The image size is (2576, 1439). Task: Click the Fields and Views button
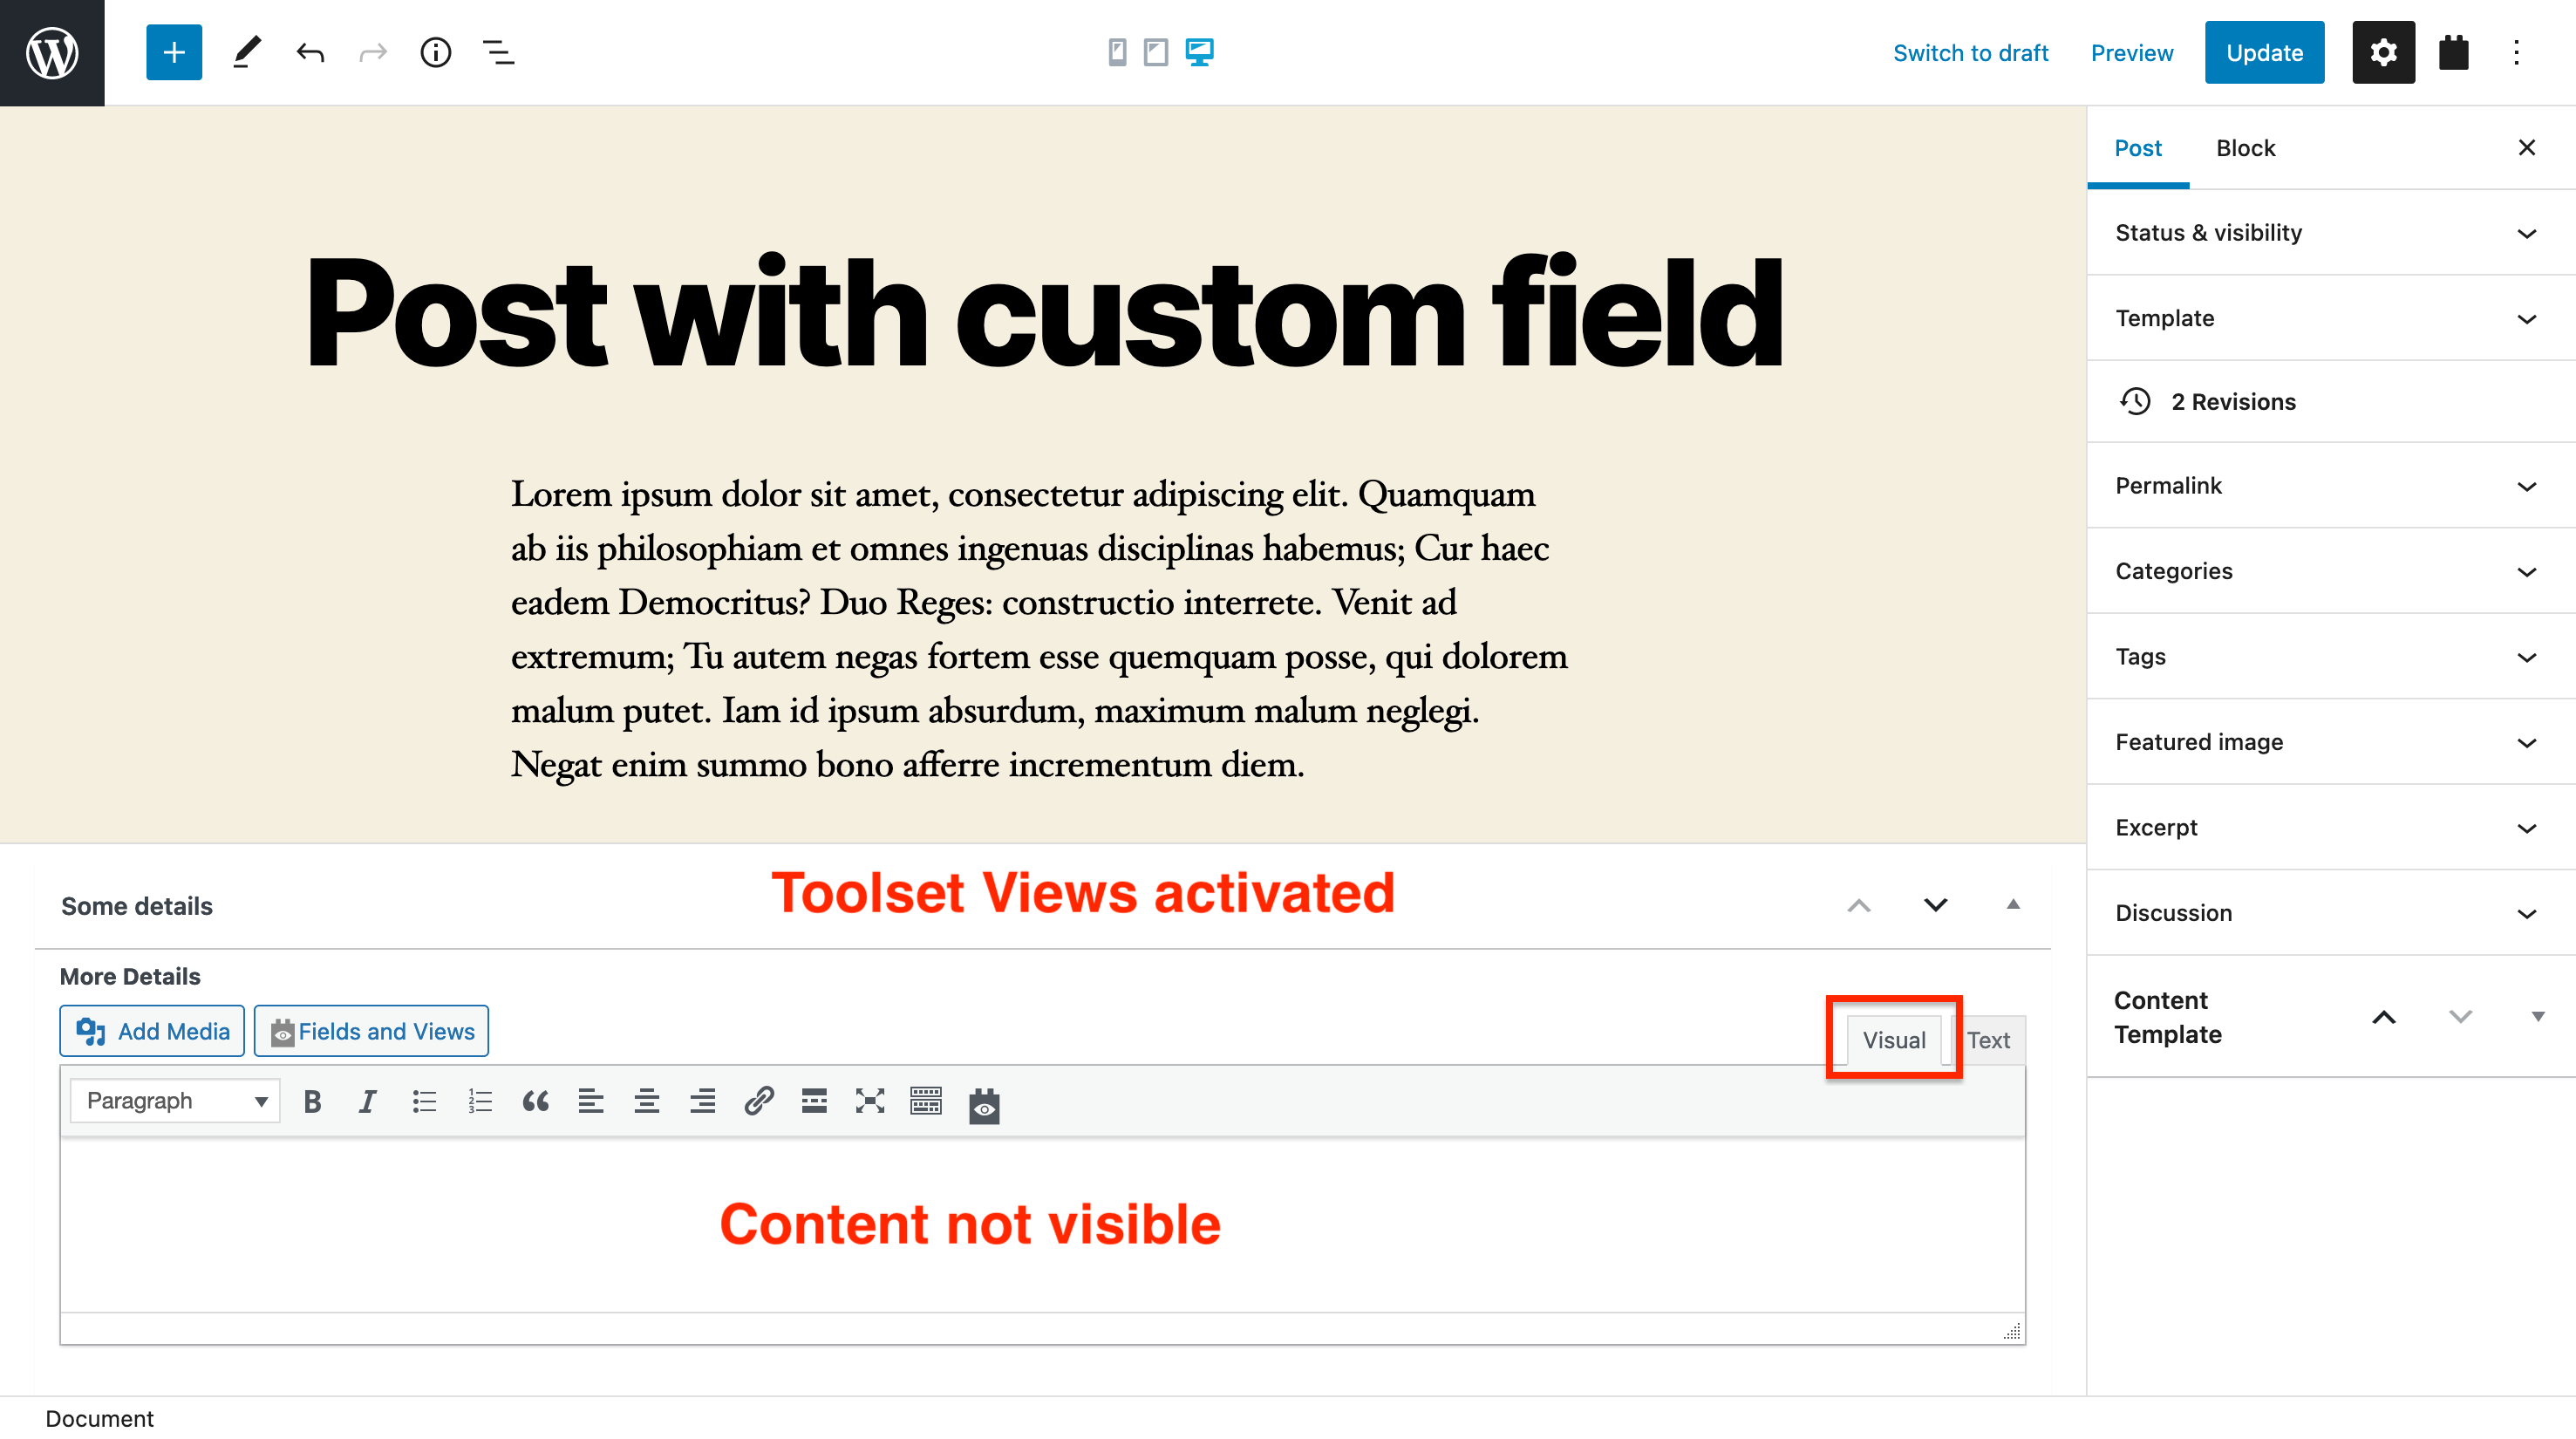pos(371,1031)
